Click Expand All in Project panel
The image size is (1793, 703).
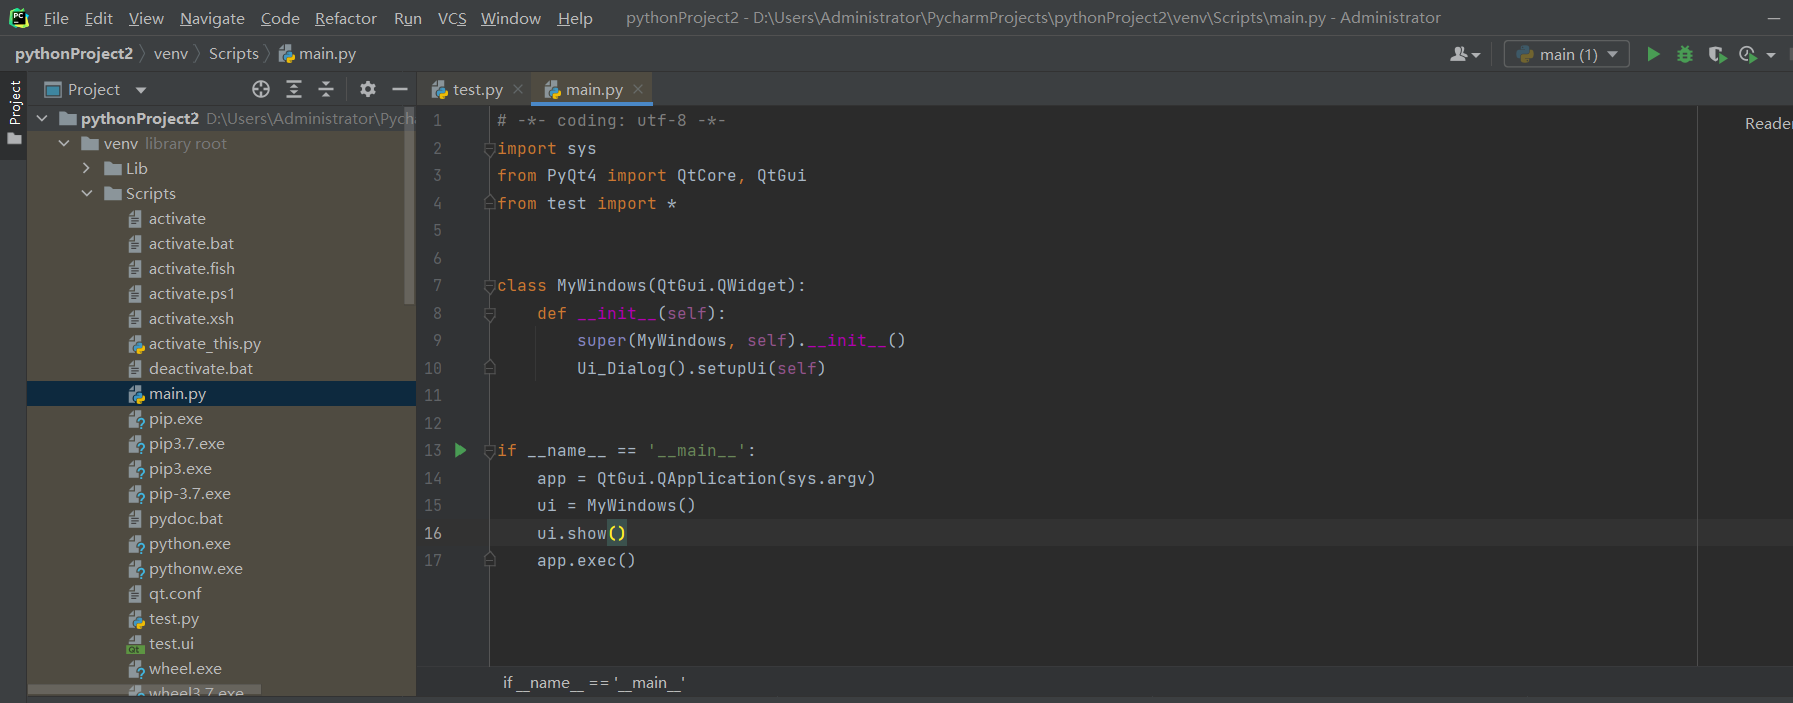(294, 89)
